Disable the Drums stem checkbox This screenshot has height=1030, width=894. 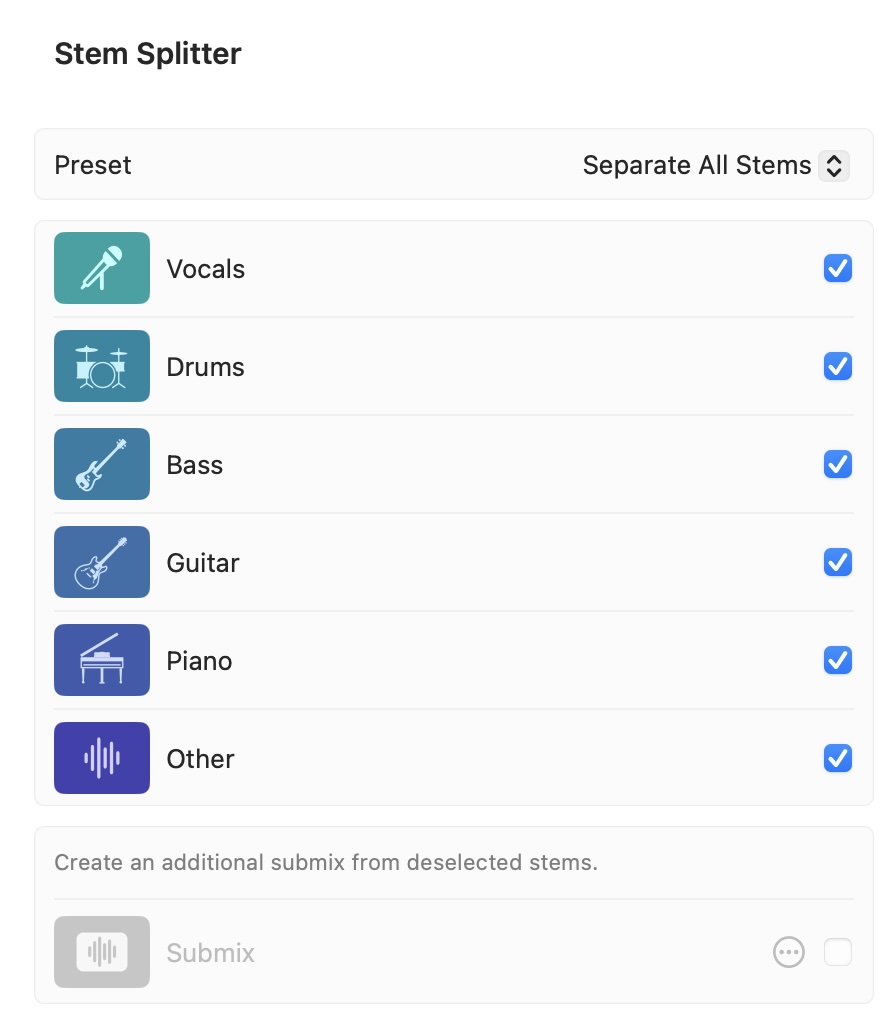(838, 366)
